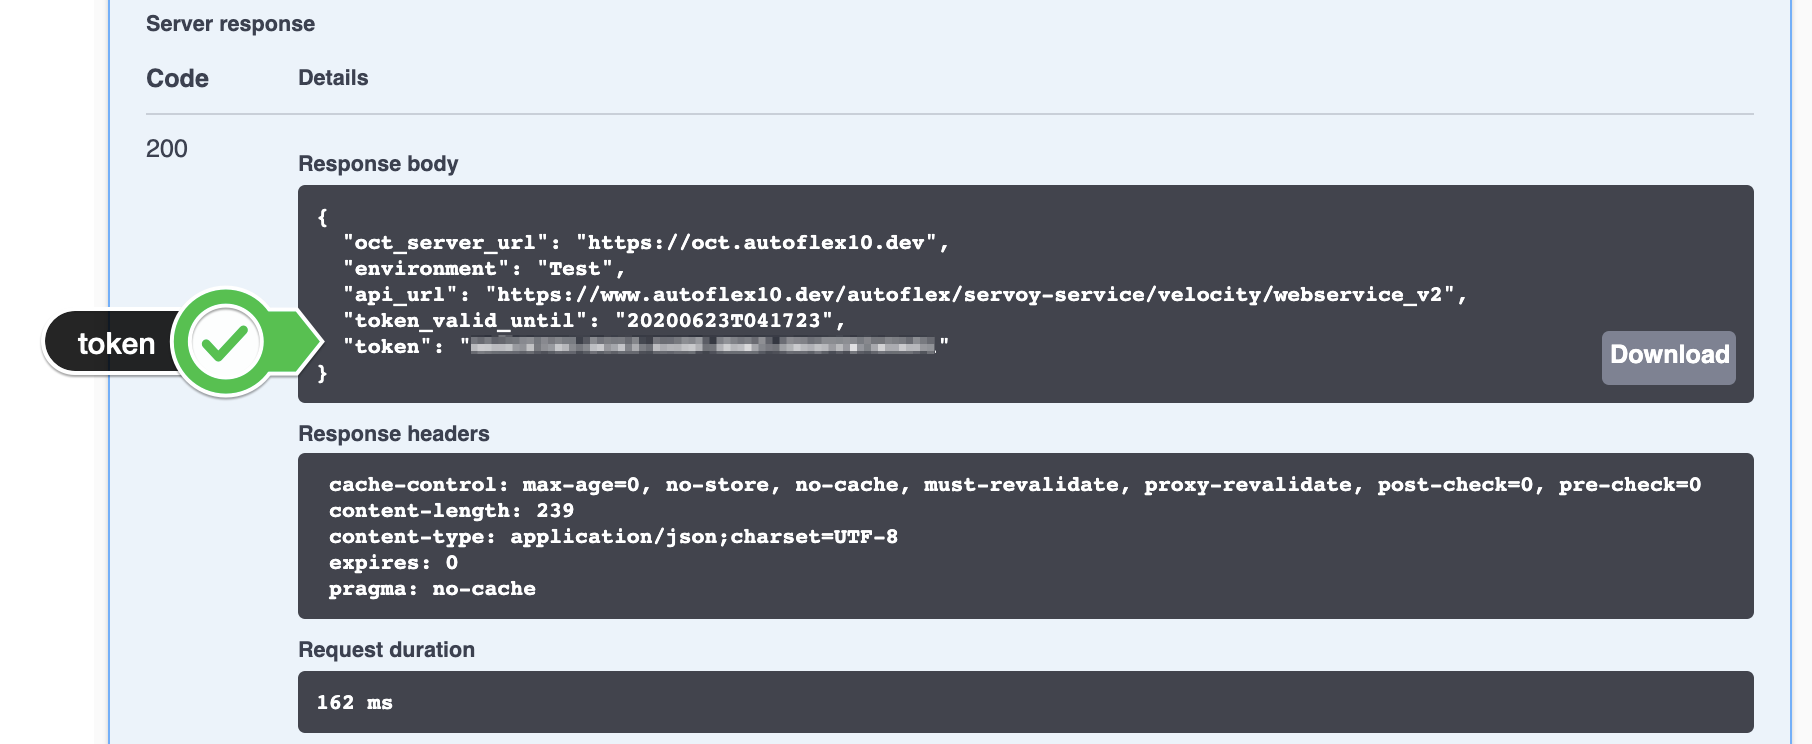Click the cache-control header line
The height and width of the screenshot is (744, 1812).
[1014, 484]
